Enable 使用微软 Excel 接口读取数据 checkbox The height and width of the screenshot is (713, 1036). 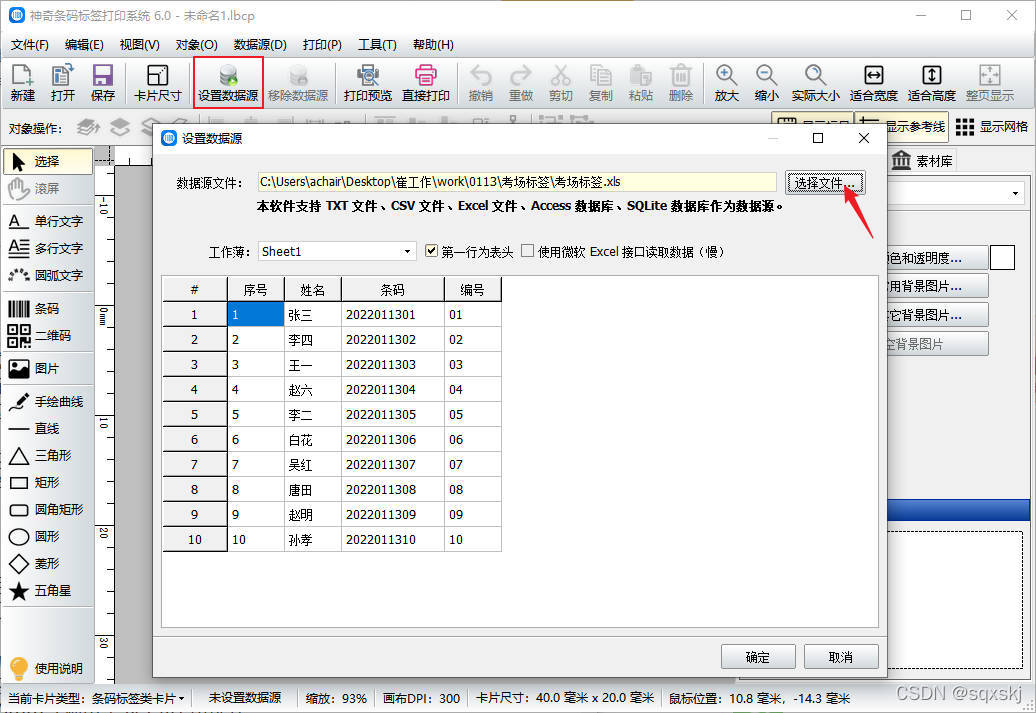point(527,251)
